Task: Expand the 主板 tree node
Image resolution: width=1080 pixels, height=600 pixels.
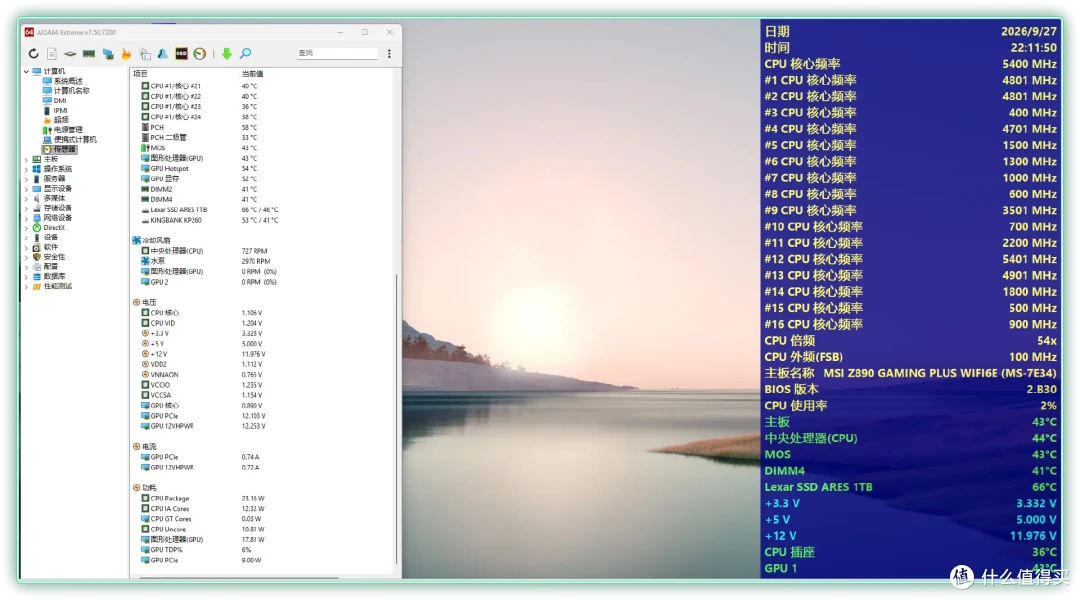Action: coord(26,160)
